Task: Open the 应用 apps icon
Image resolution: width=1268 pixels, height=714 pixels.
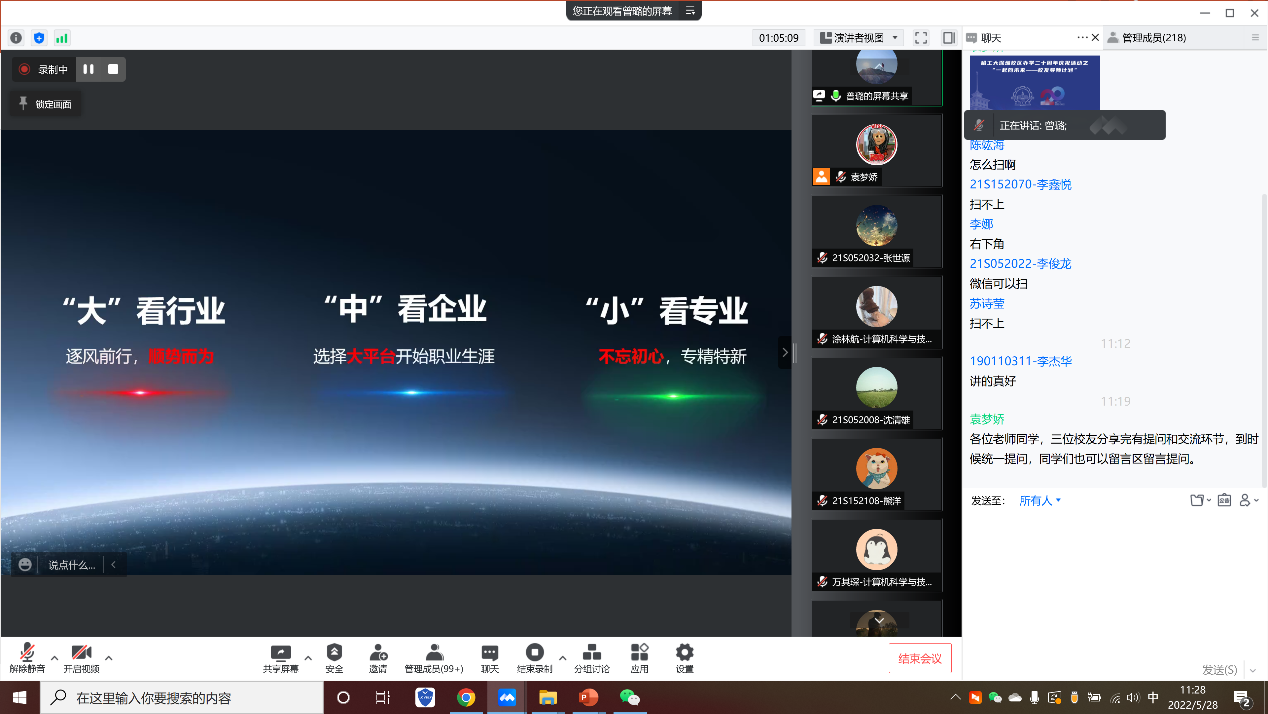Action: (x=639, y=653)
